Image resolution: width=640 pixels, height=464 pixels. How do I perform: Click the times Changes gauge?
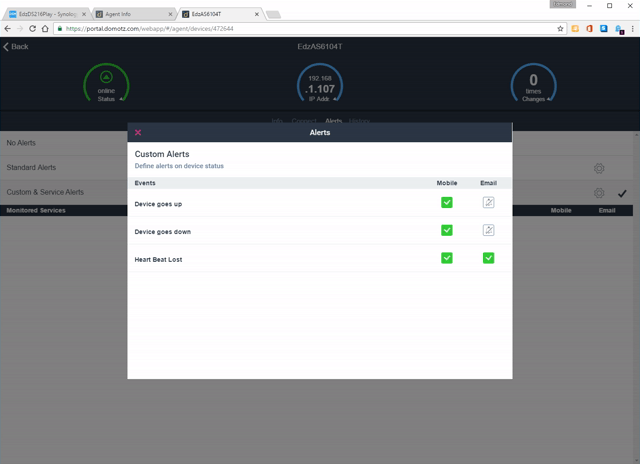coord(533,84)
